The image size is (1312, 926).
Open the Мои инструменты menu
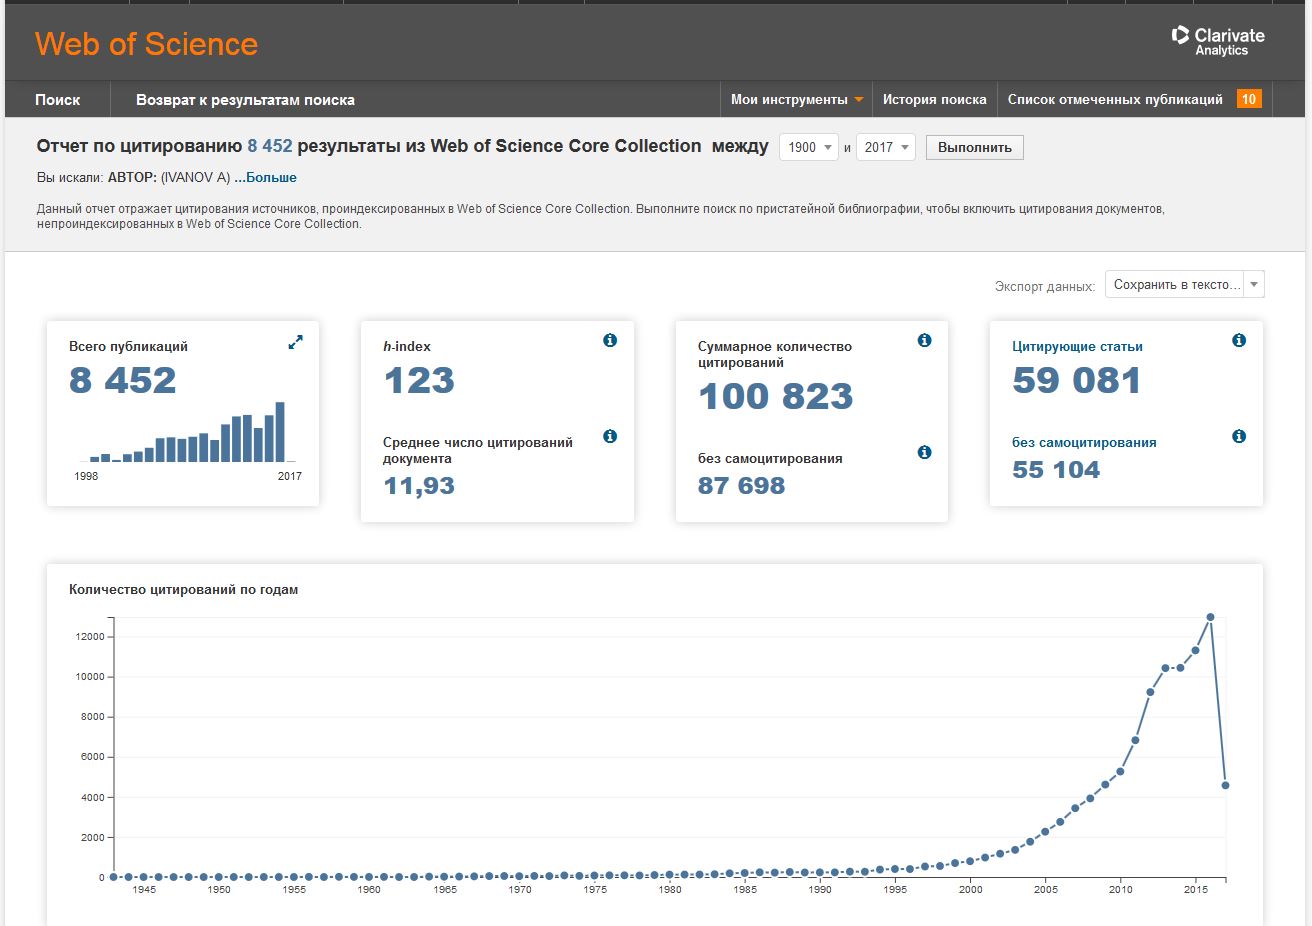point(796,100)
